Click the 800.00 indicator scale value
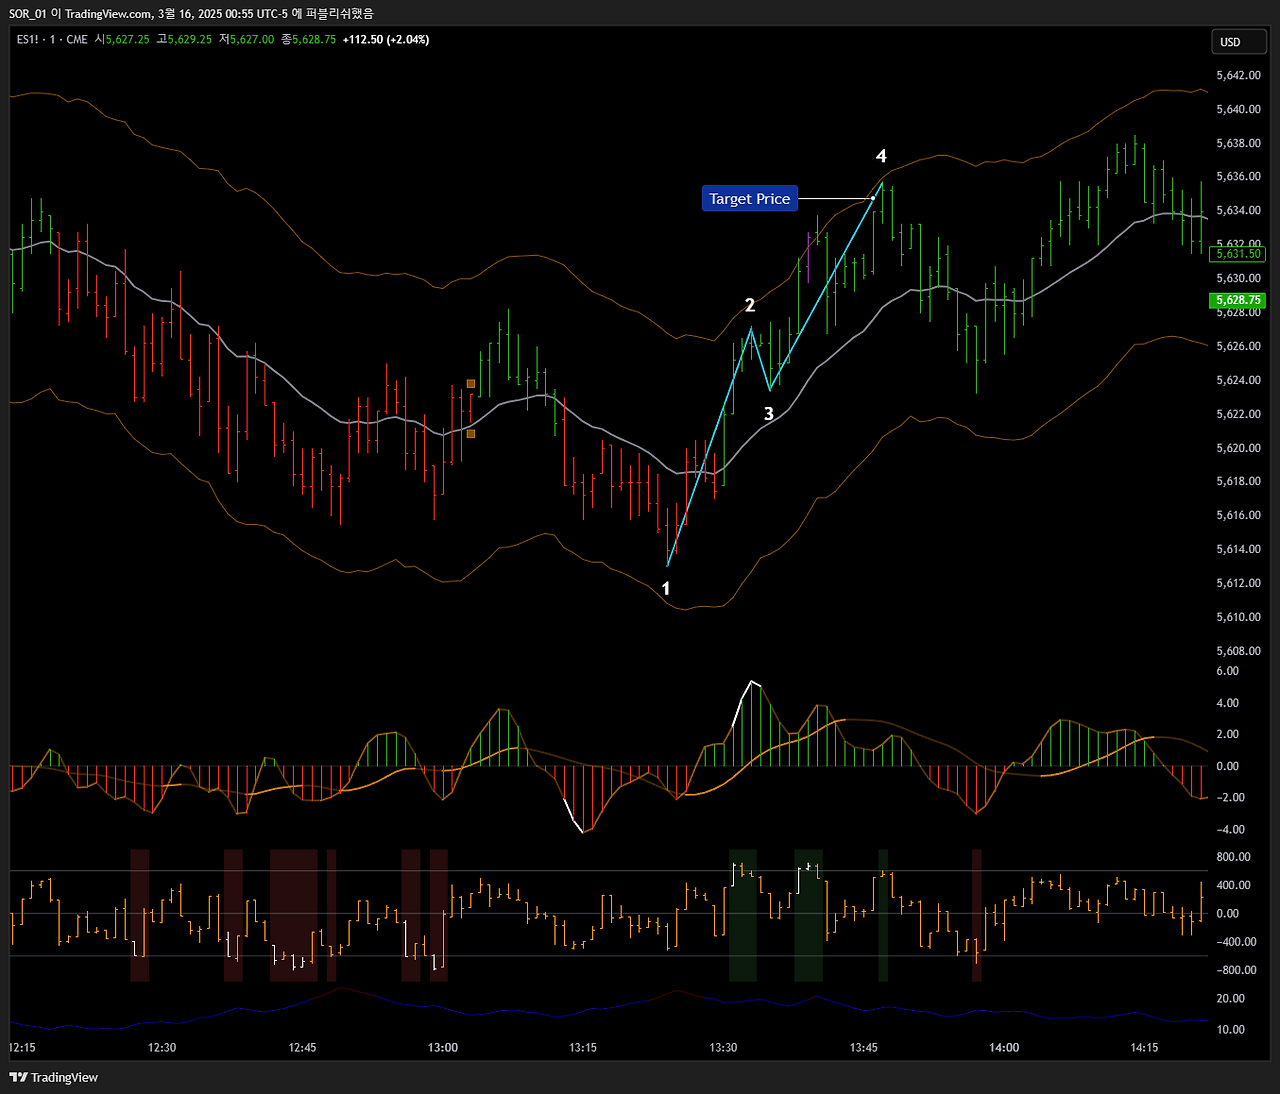The width and height of the screenshot is (1280, 1094). [x=1233, y=857]
